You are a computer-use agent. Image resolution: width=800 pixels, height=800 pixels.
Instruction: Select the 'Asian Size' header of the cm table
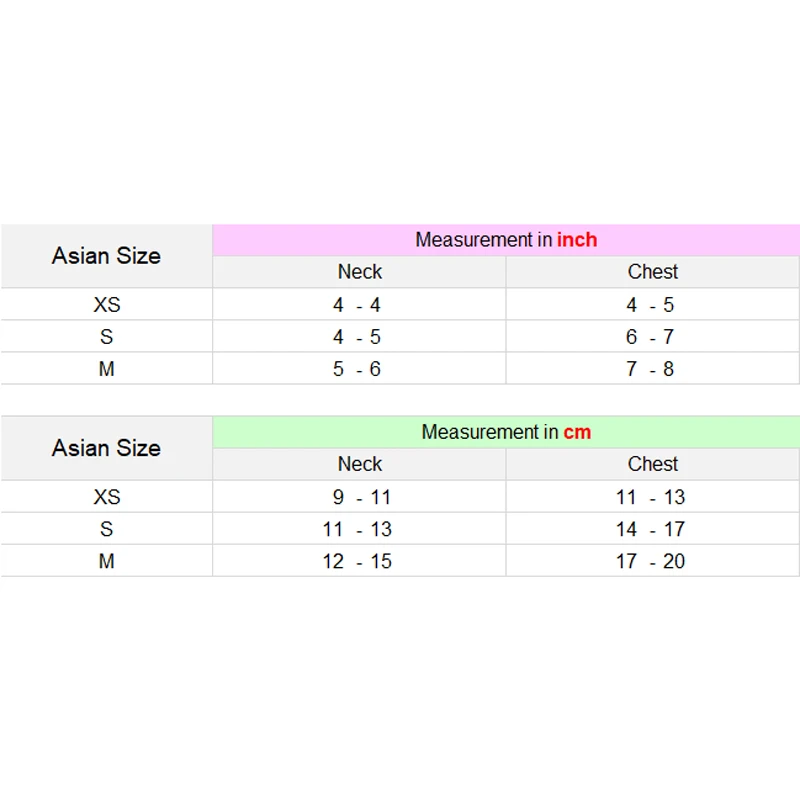[x=106, y=448]
